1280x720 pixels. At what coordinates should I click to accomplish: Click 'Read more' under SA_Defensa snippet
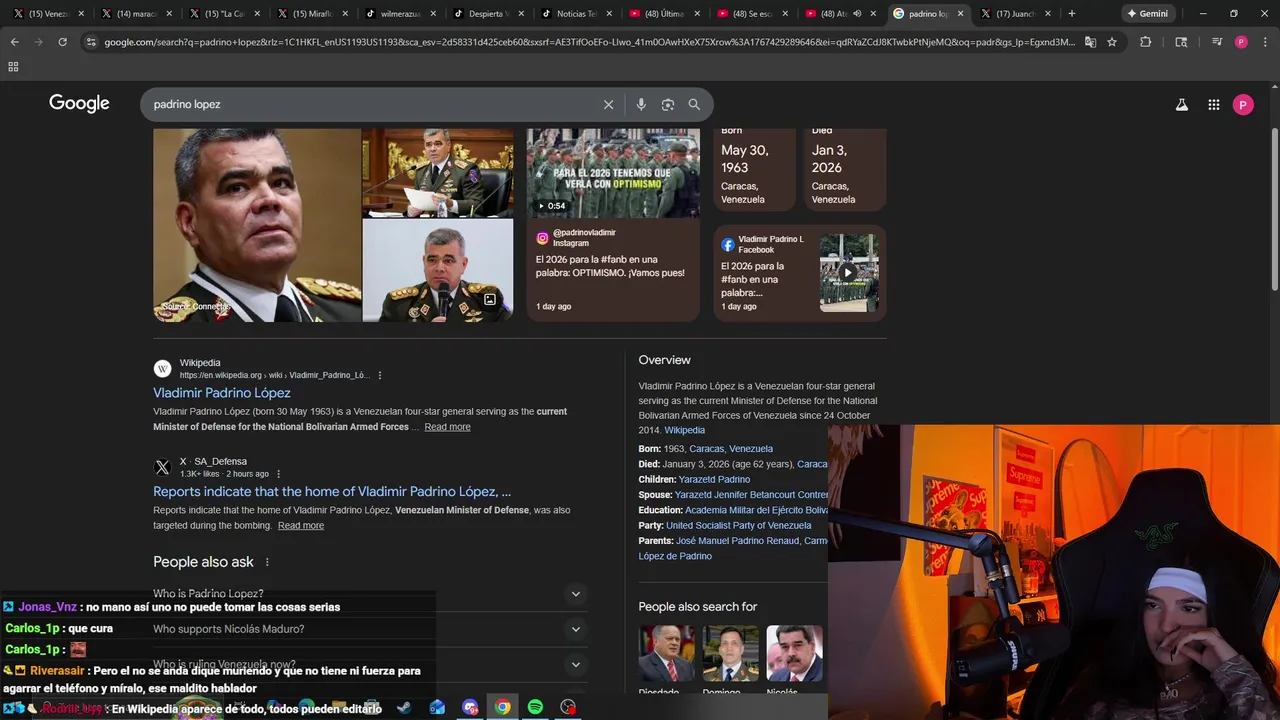point(301,526)
